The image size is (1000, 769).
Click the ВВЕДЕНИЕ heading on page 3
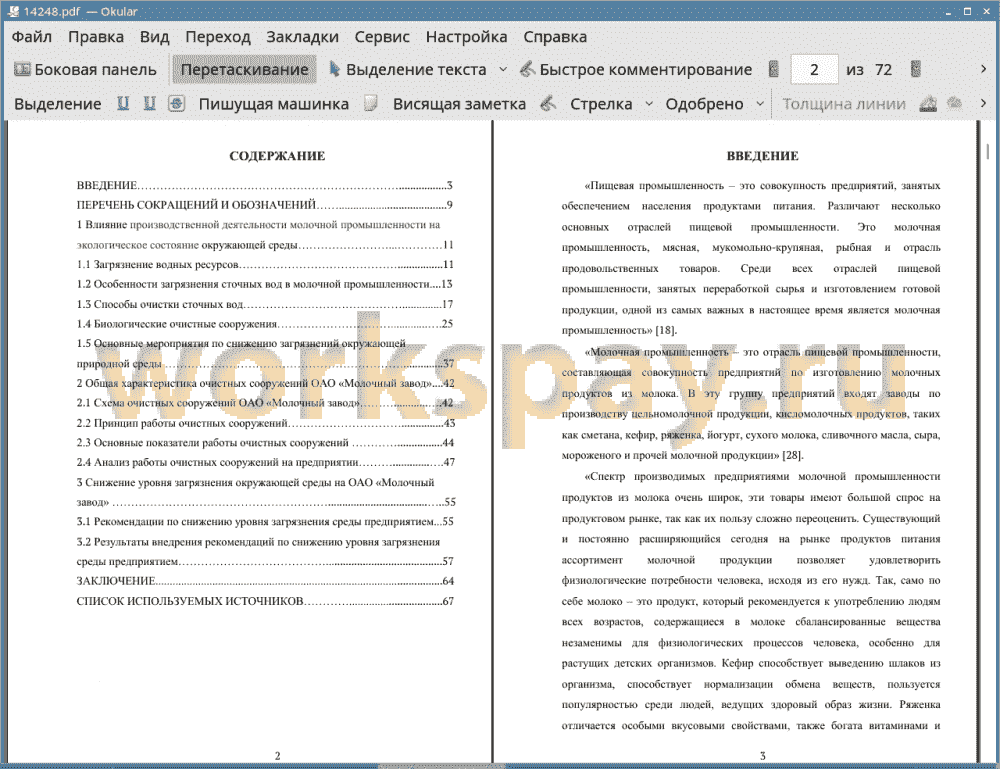[763, 156]
